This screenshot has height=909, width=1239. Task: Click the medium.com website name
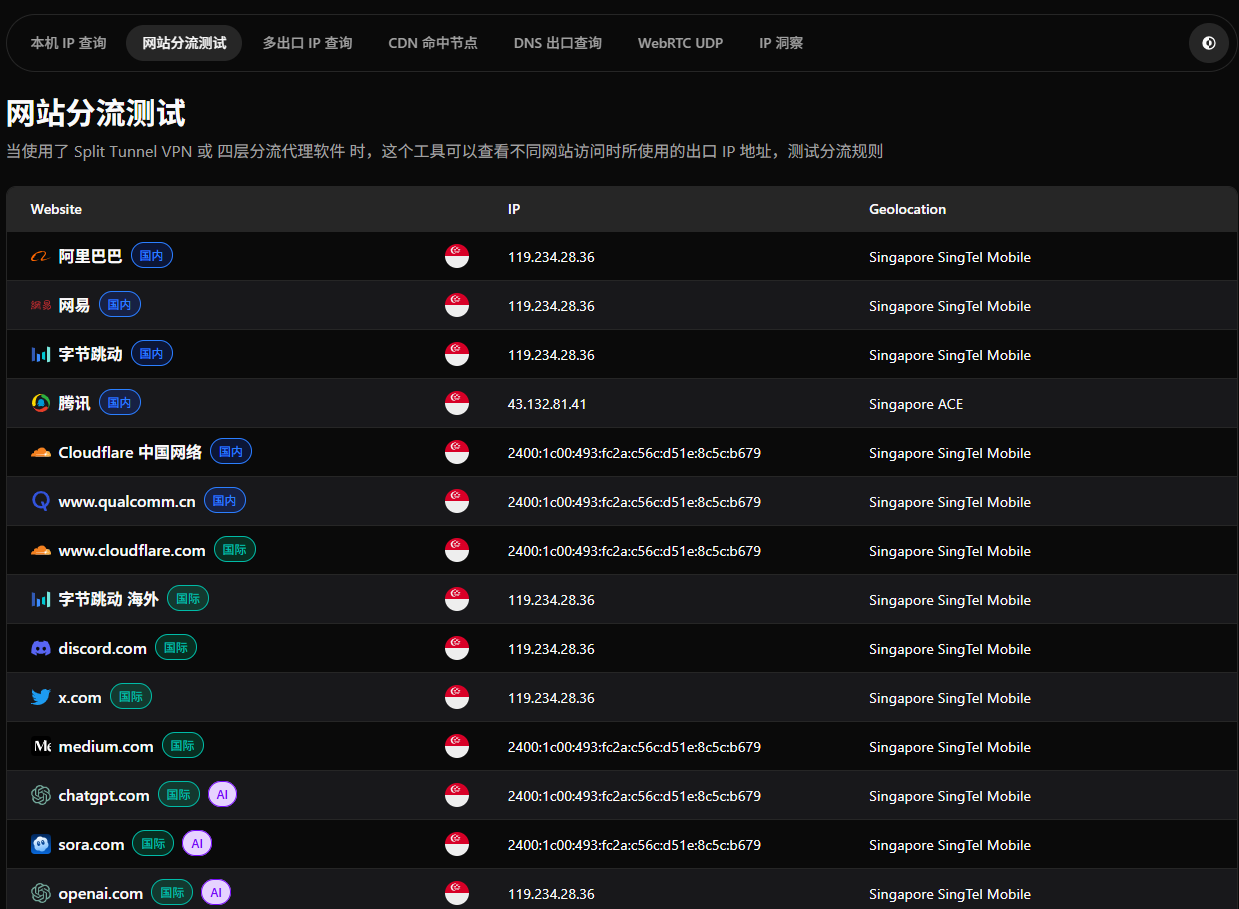pos(106,747)
